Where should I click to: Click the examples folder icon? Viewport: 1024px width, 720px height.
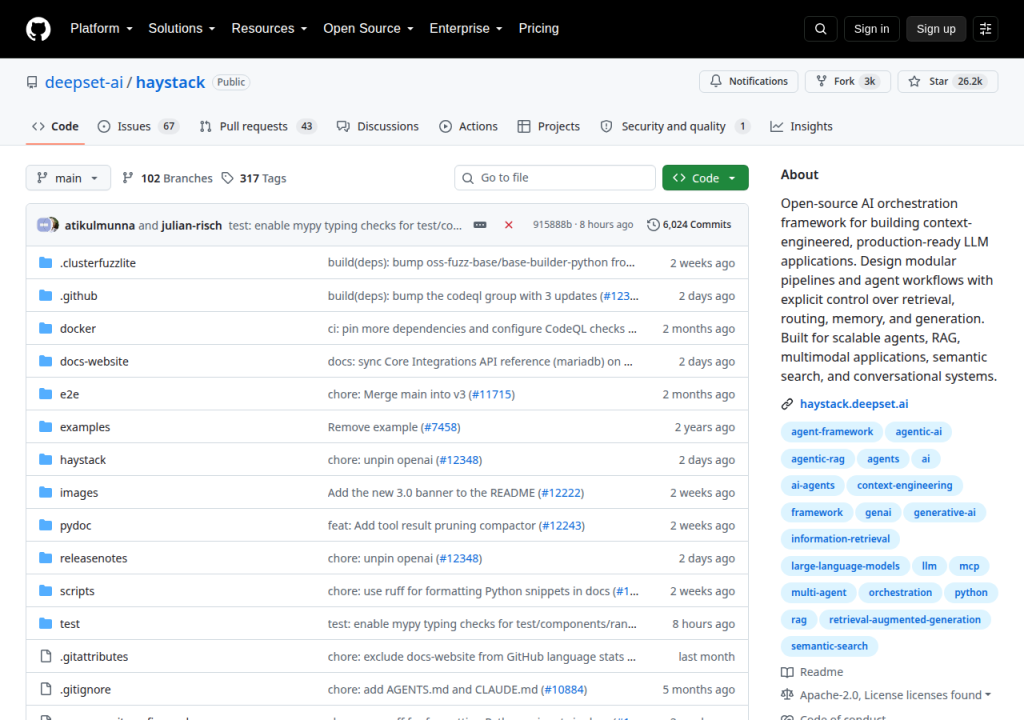pos(45,427)
